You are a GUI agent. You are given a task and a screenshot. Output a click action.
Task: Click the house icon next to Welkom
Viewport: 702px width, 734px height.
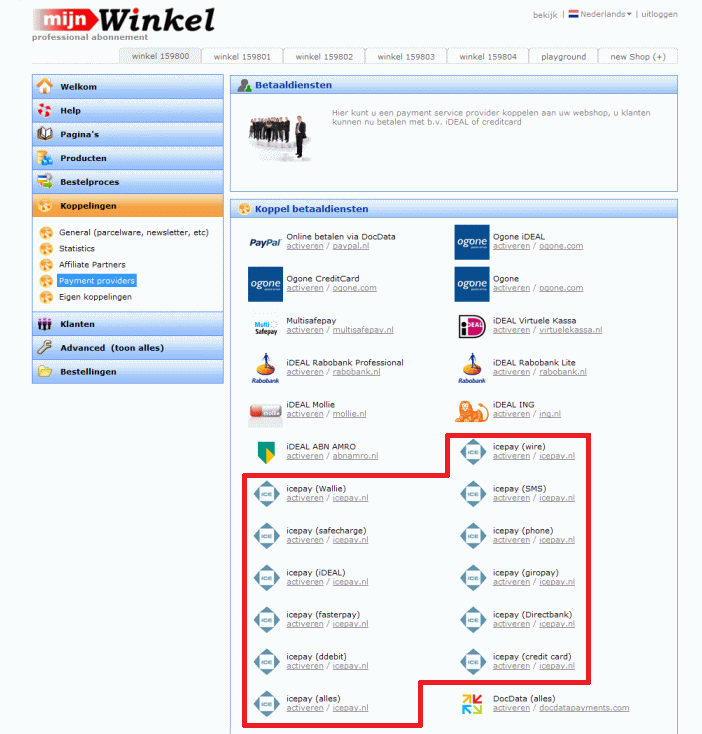point(45,86)
